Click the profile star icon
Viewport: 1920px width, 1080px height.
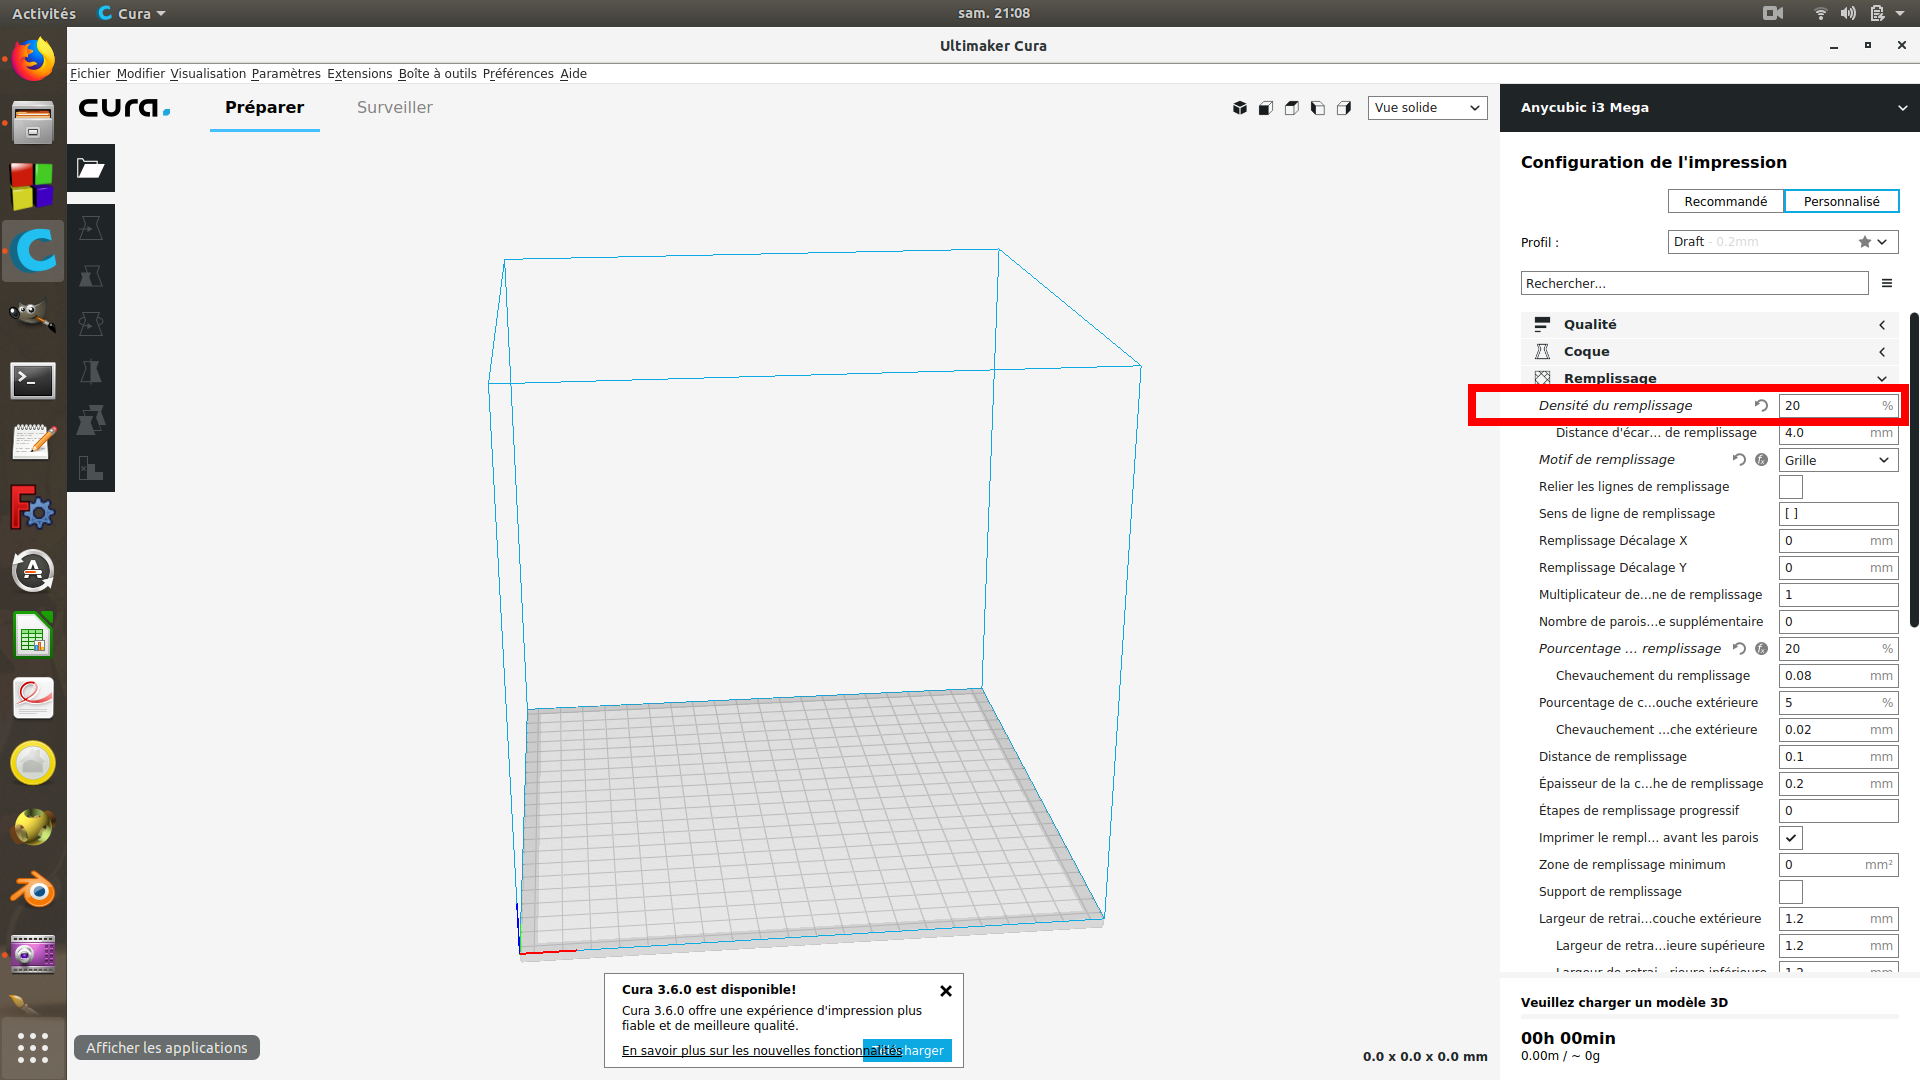point(1864,242)
